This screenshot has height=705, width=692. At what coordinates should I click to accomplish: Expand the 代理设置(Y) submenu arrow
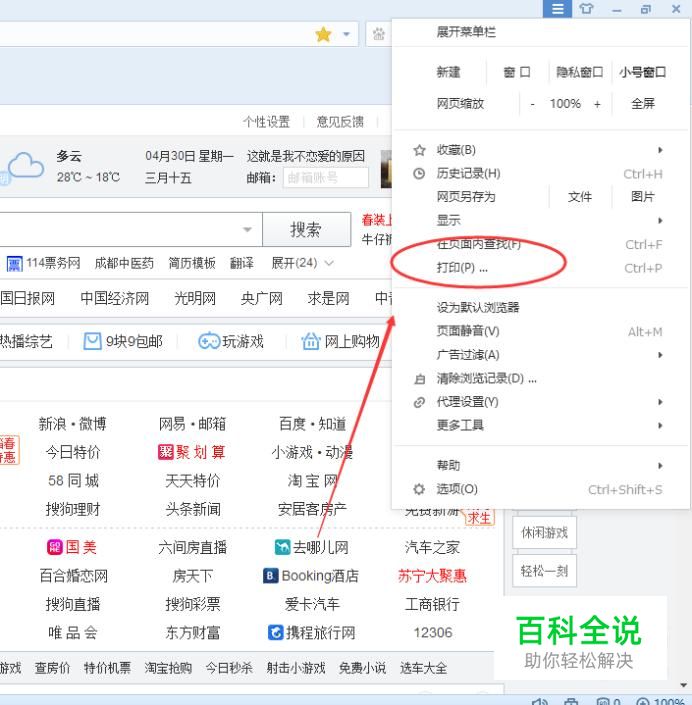click(x=660, y=402)
